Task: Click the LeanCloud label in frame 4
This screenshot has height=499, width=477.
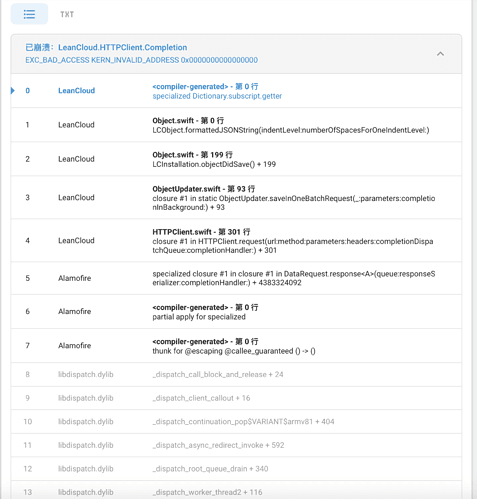Action: pos(76,241)
